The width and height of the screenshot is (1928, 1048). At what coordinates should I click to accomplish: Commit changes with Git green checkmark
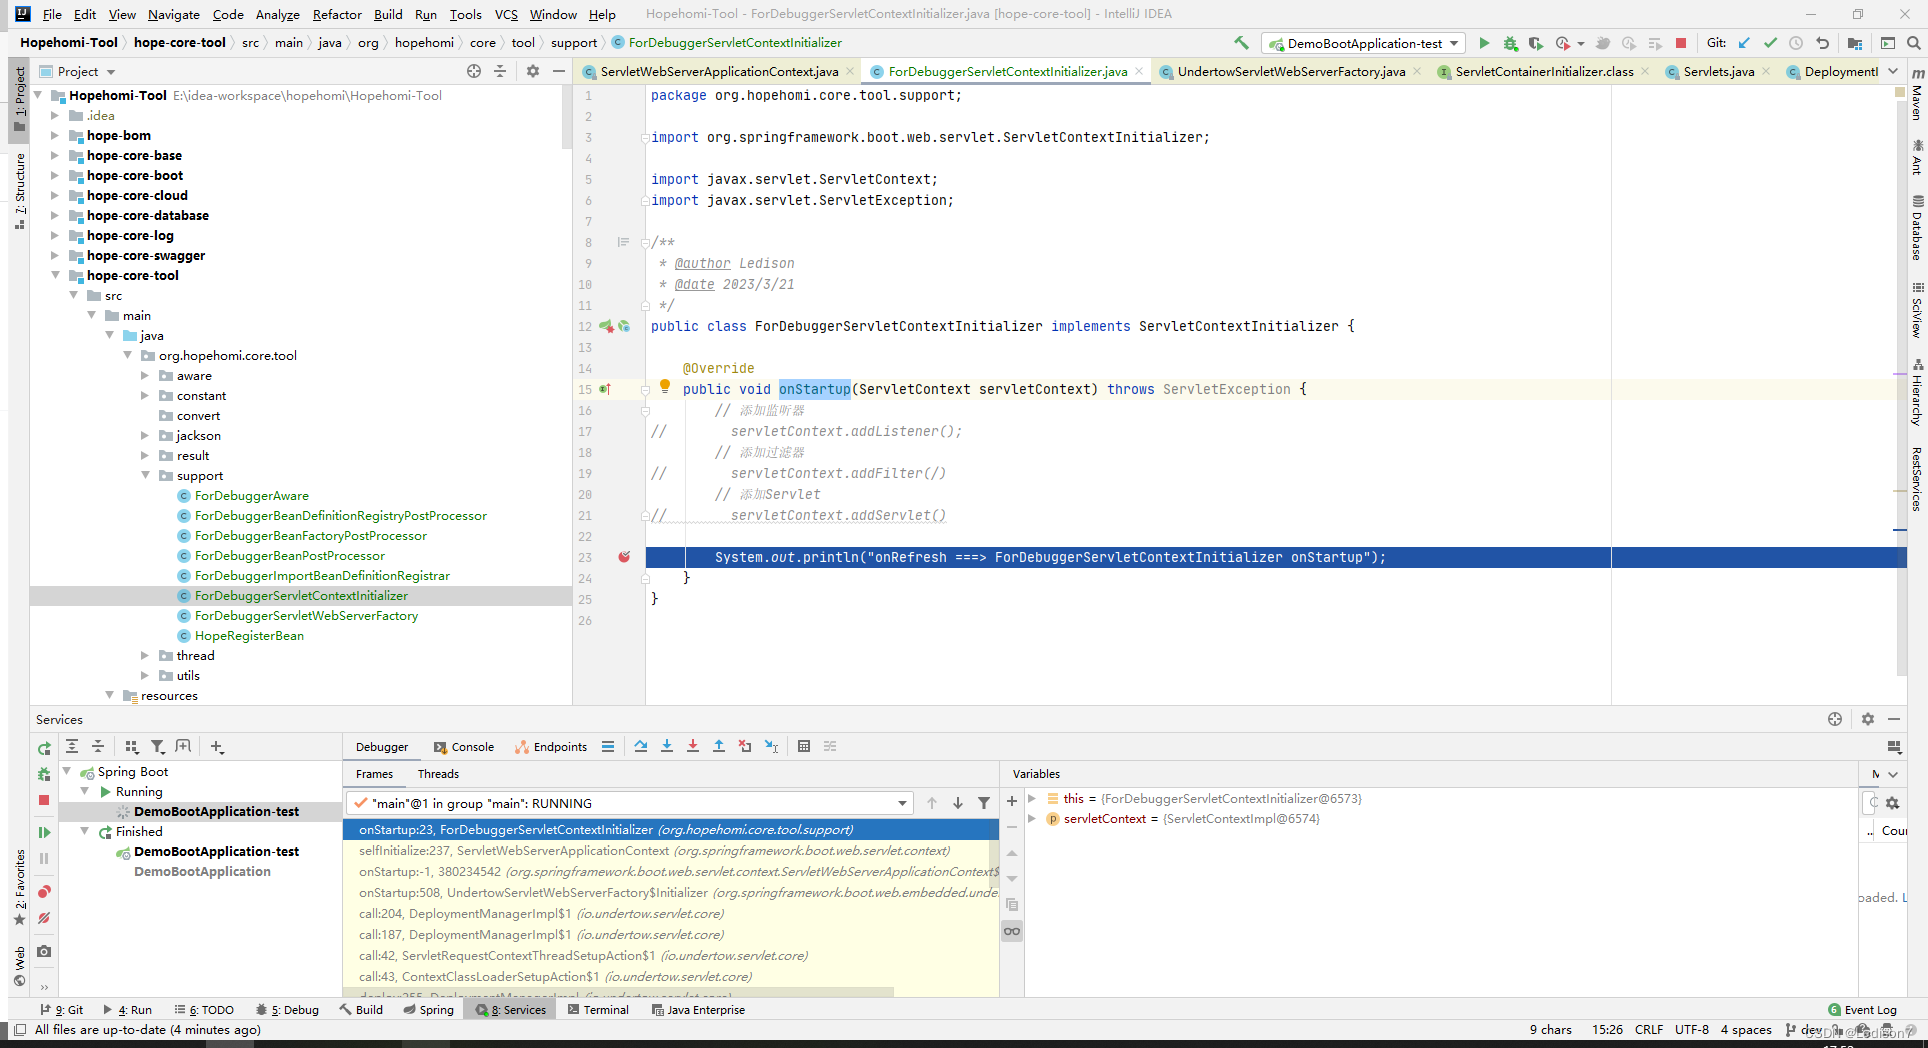click(x=1770, y=43)
